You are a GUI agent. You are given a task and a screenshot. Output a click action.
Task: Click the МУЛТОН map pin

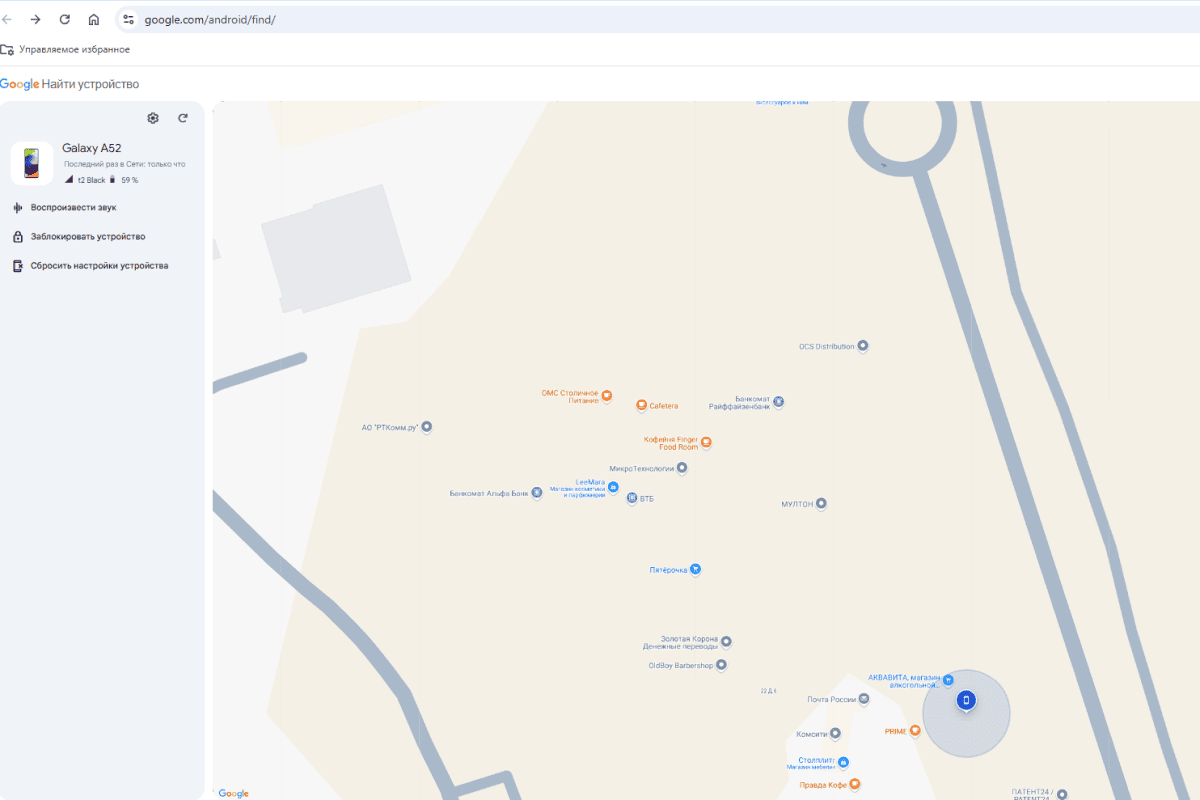[x=822, y=504]
